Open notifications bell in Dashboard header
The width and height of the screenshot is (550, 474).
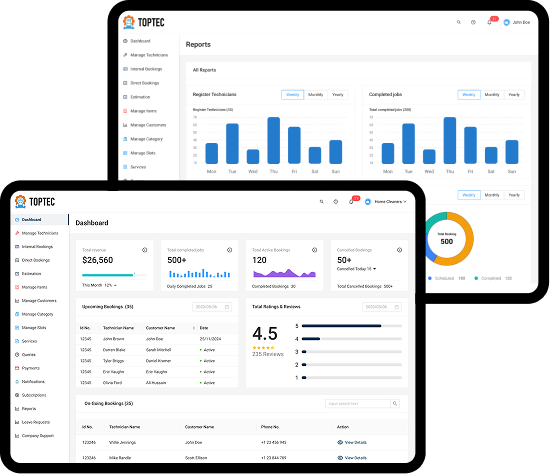click(x=351, y=202)
